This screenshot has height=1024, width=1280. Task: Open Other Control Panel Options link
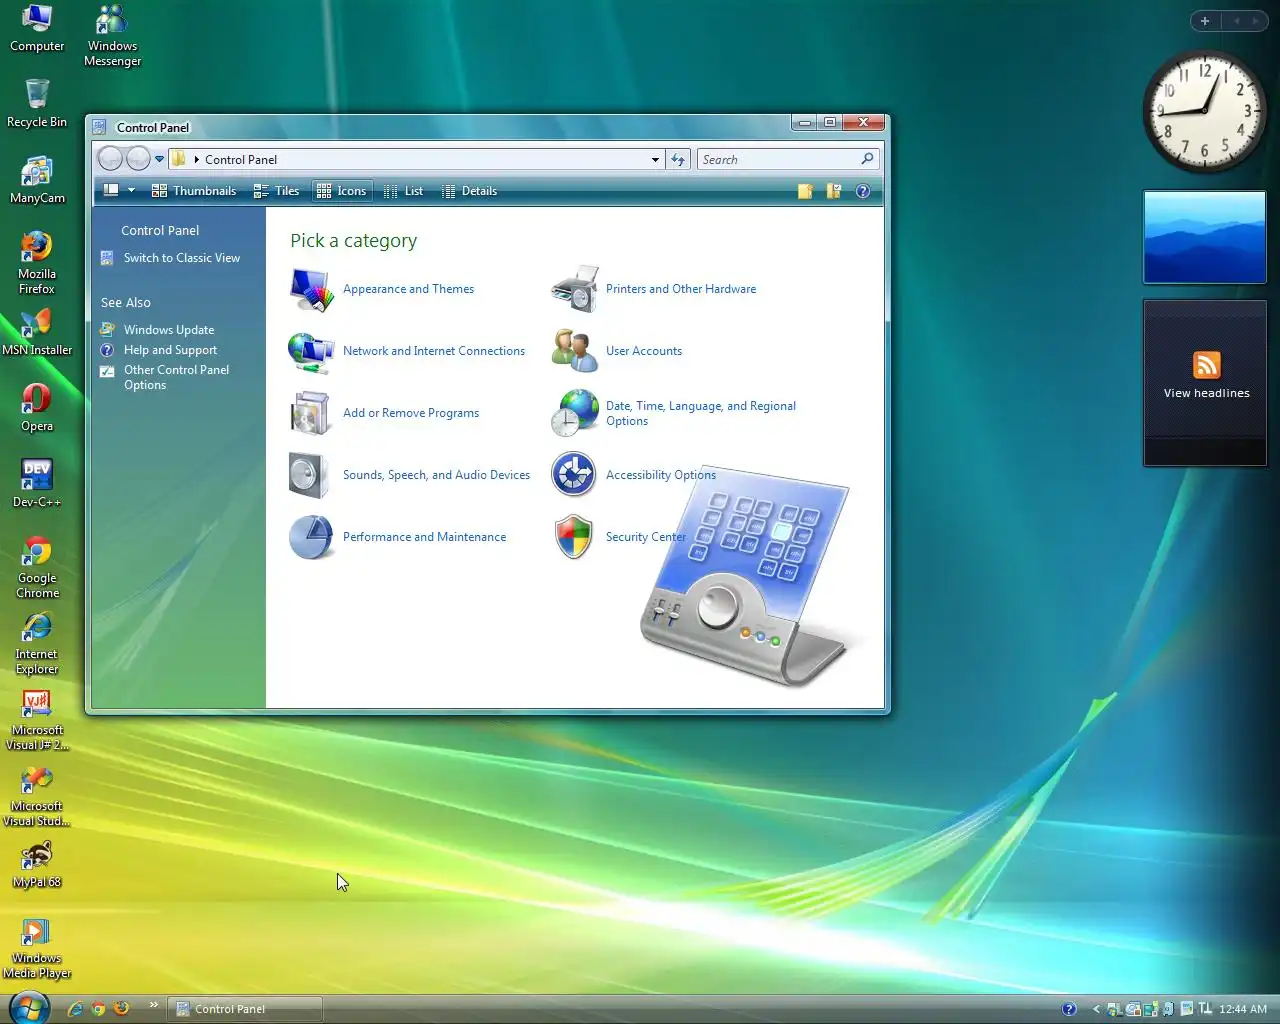(x=176, y=377)
